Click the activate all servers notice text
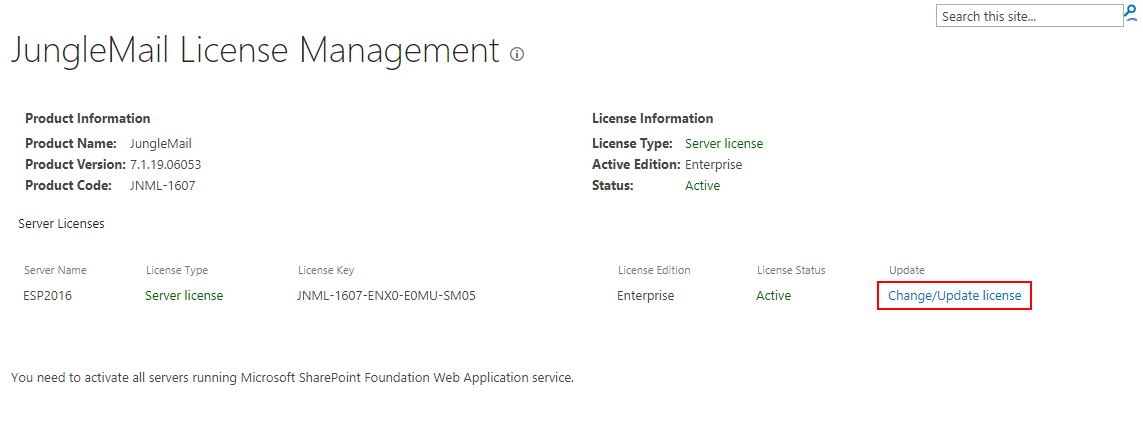Viewport: 1143px width, 428px height. (x=292, y=378)
